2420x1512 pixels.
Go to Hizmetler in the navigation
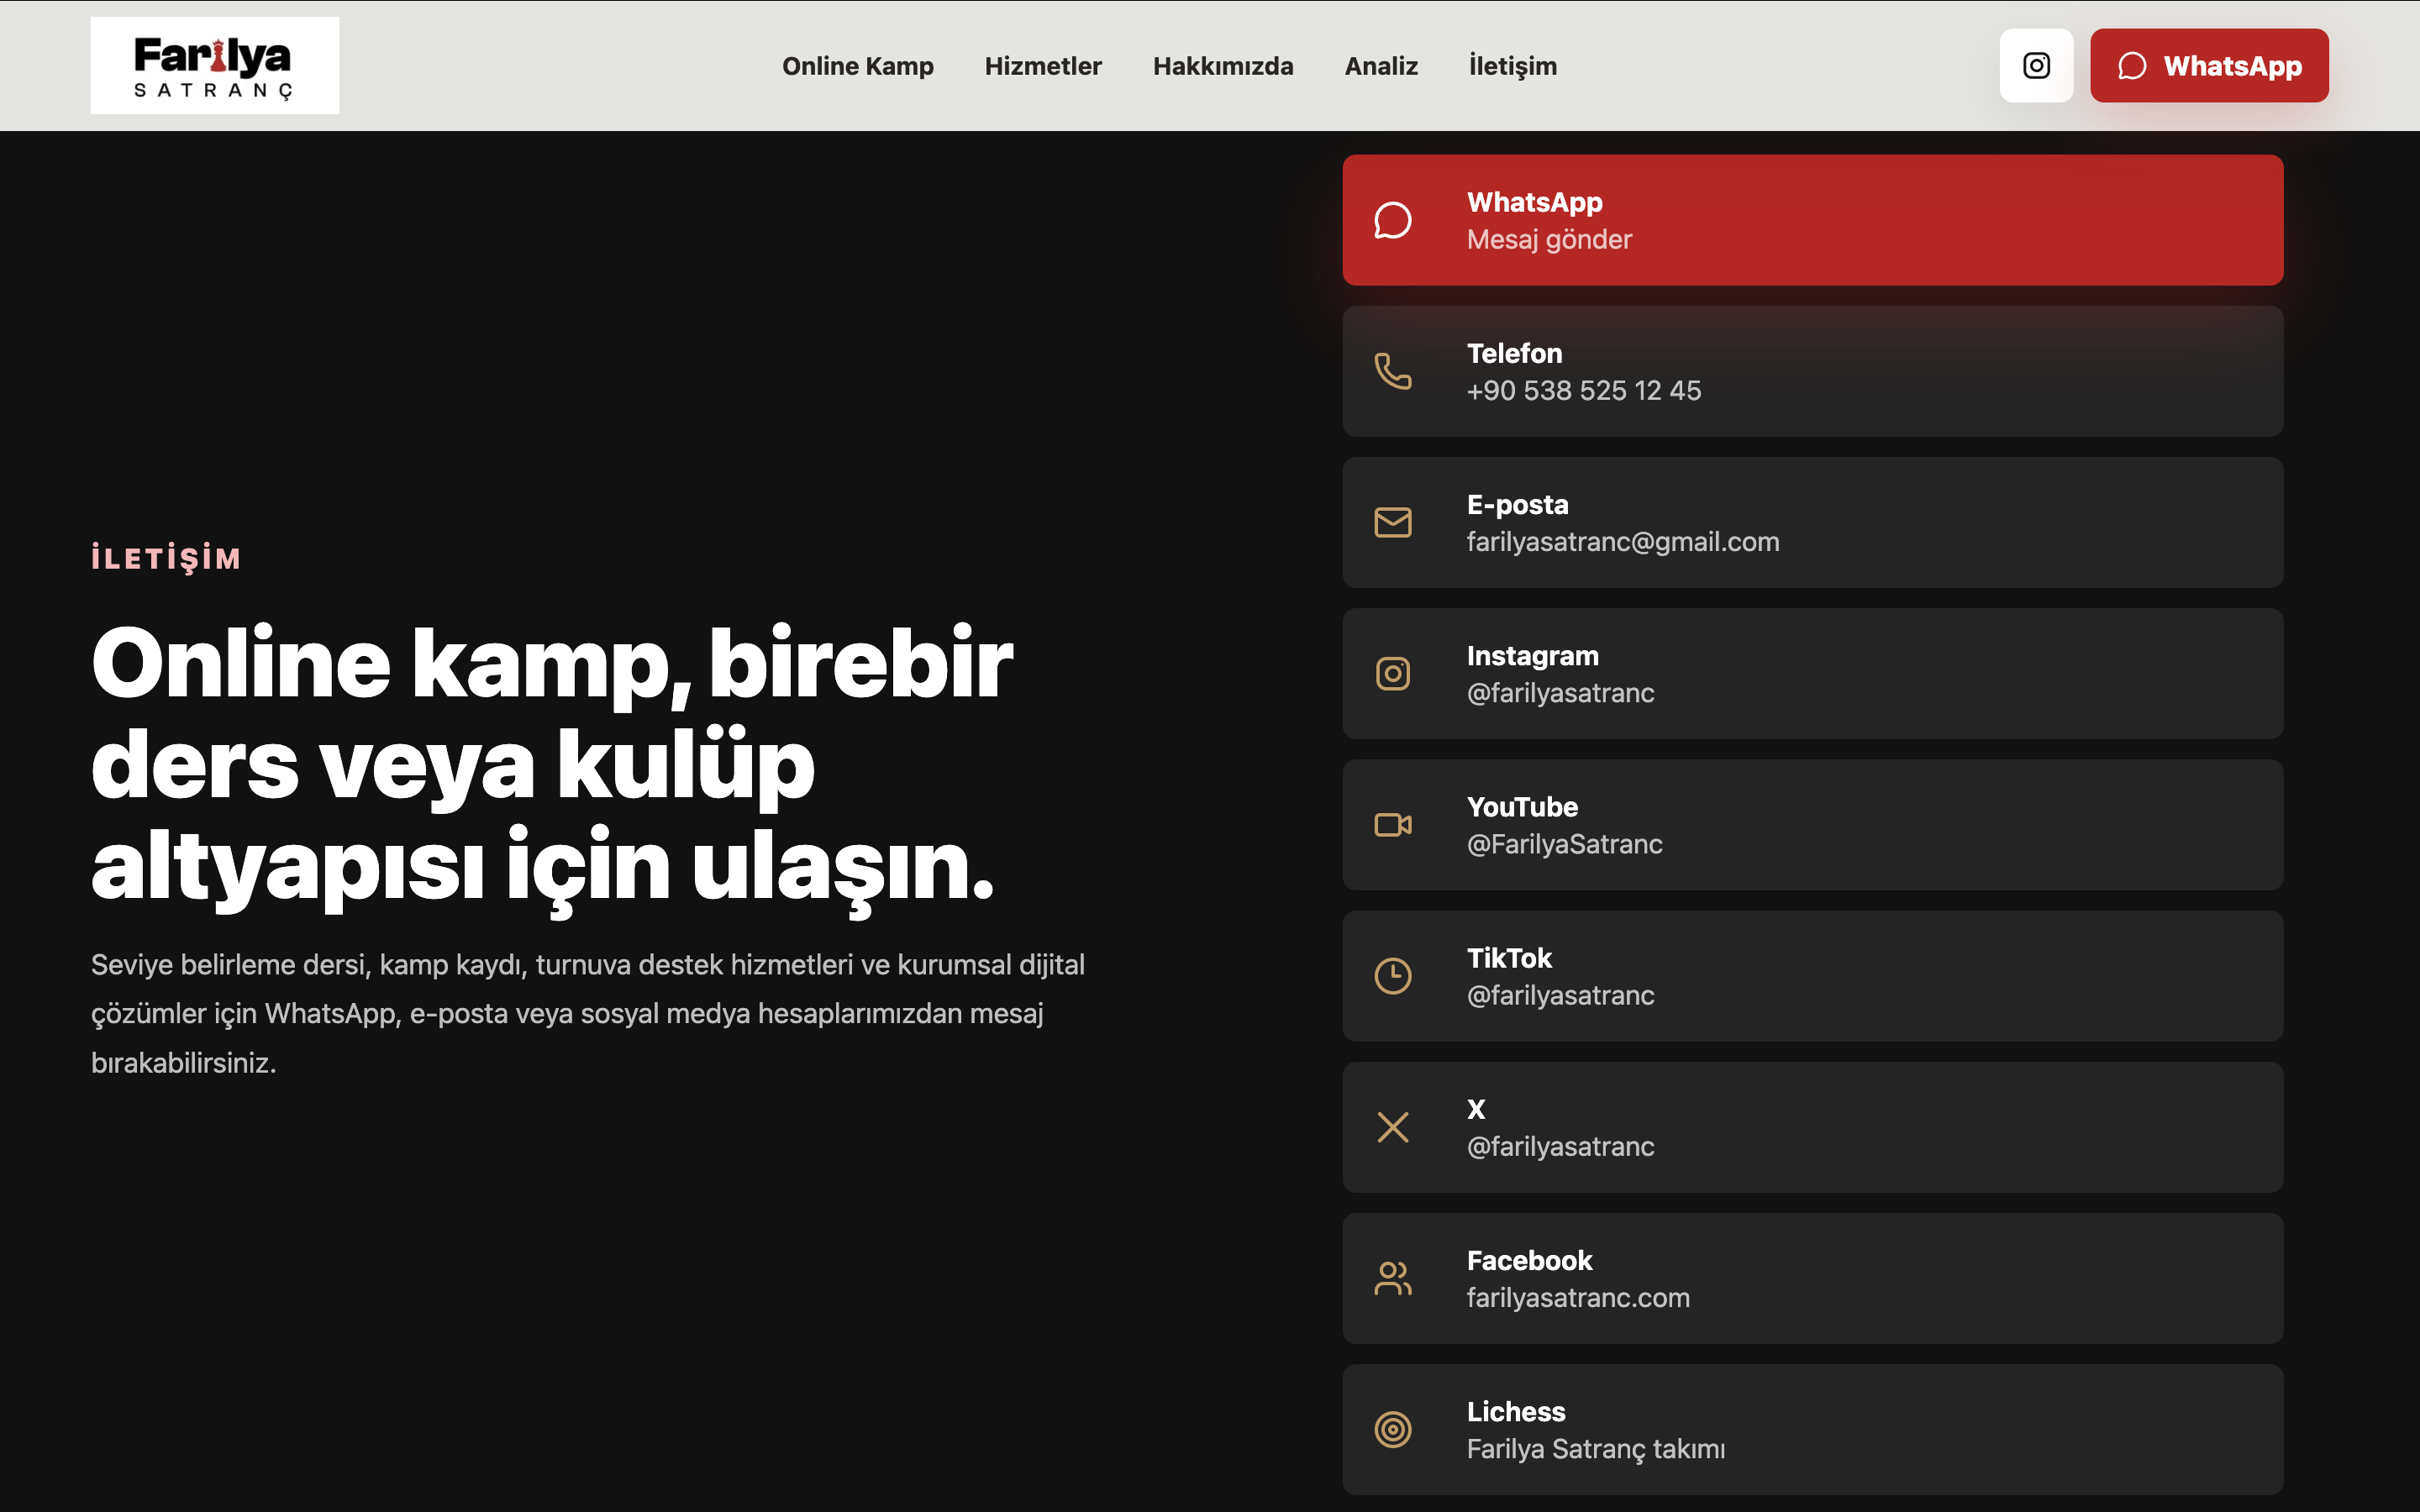coord(1043,66)
